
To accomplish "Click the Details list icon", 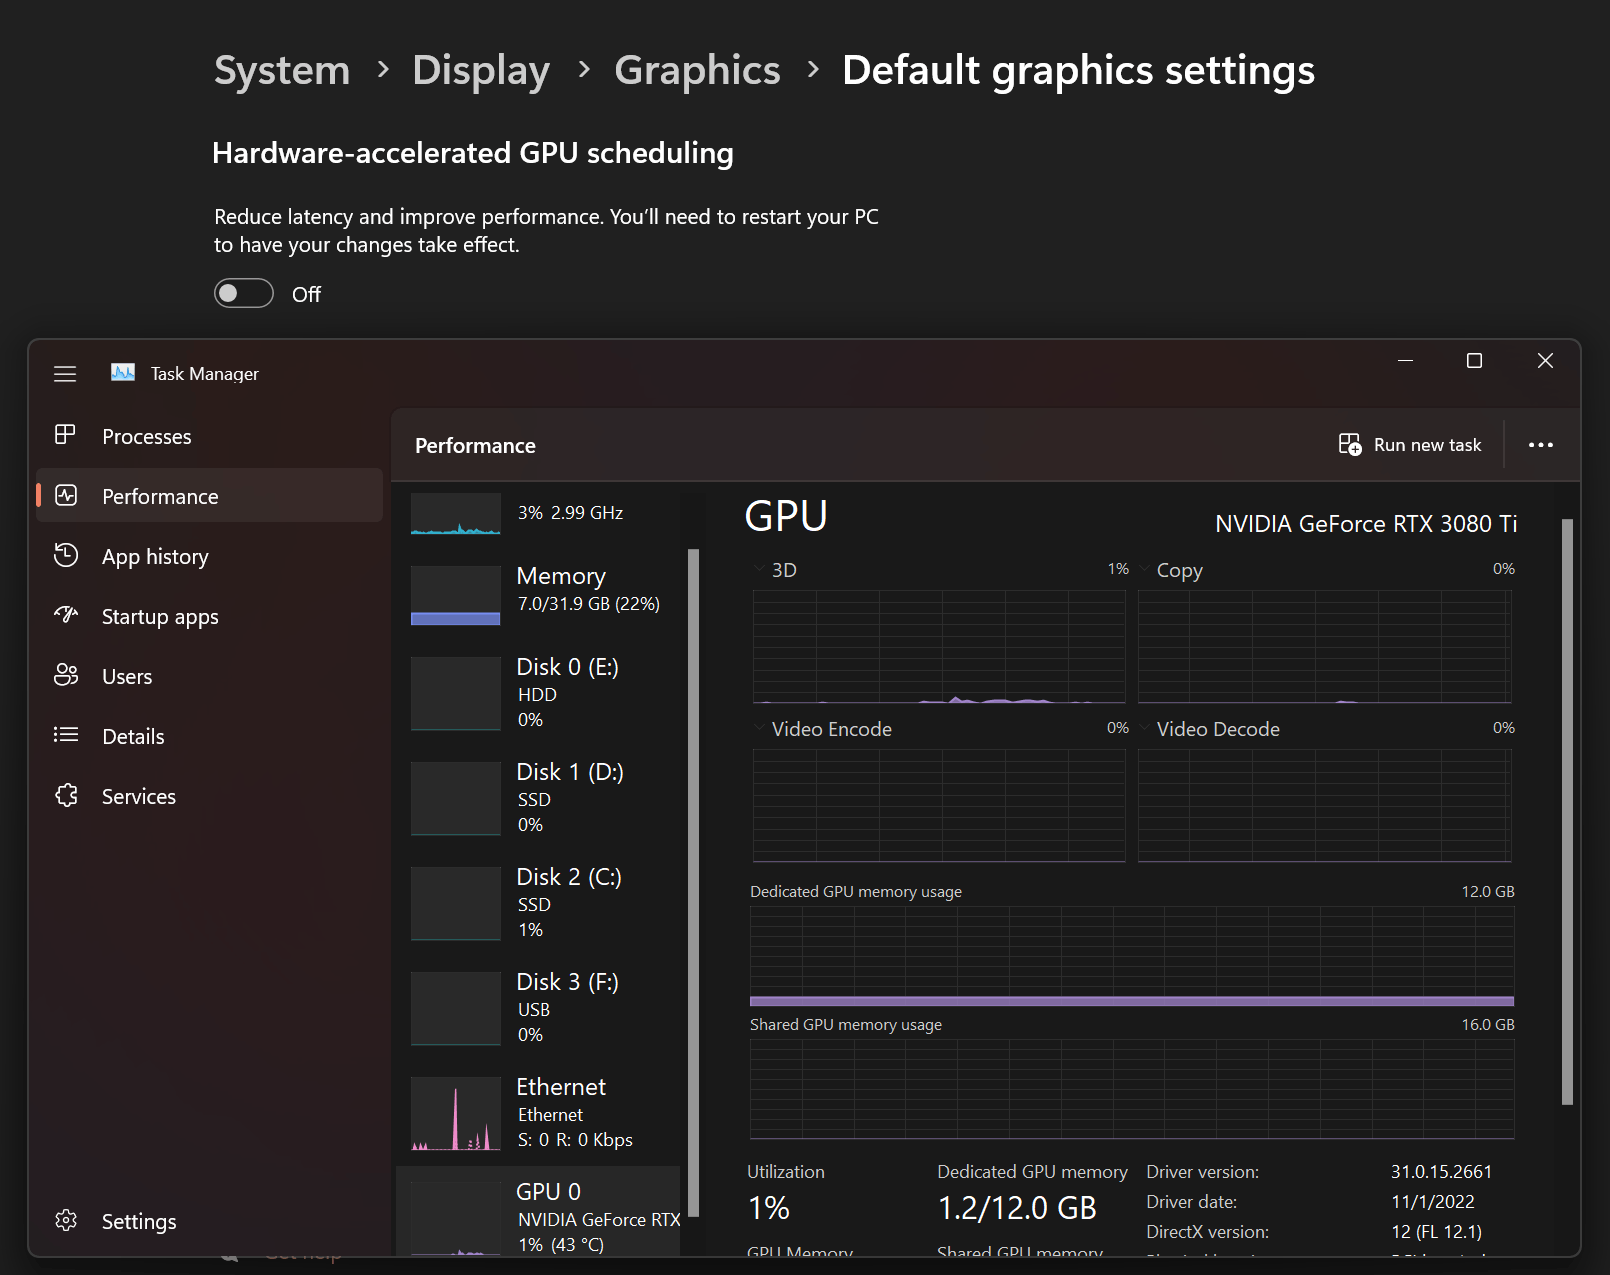I will click(66, 735).
